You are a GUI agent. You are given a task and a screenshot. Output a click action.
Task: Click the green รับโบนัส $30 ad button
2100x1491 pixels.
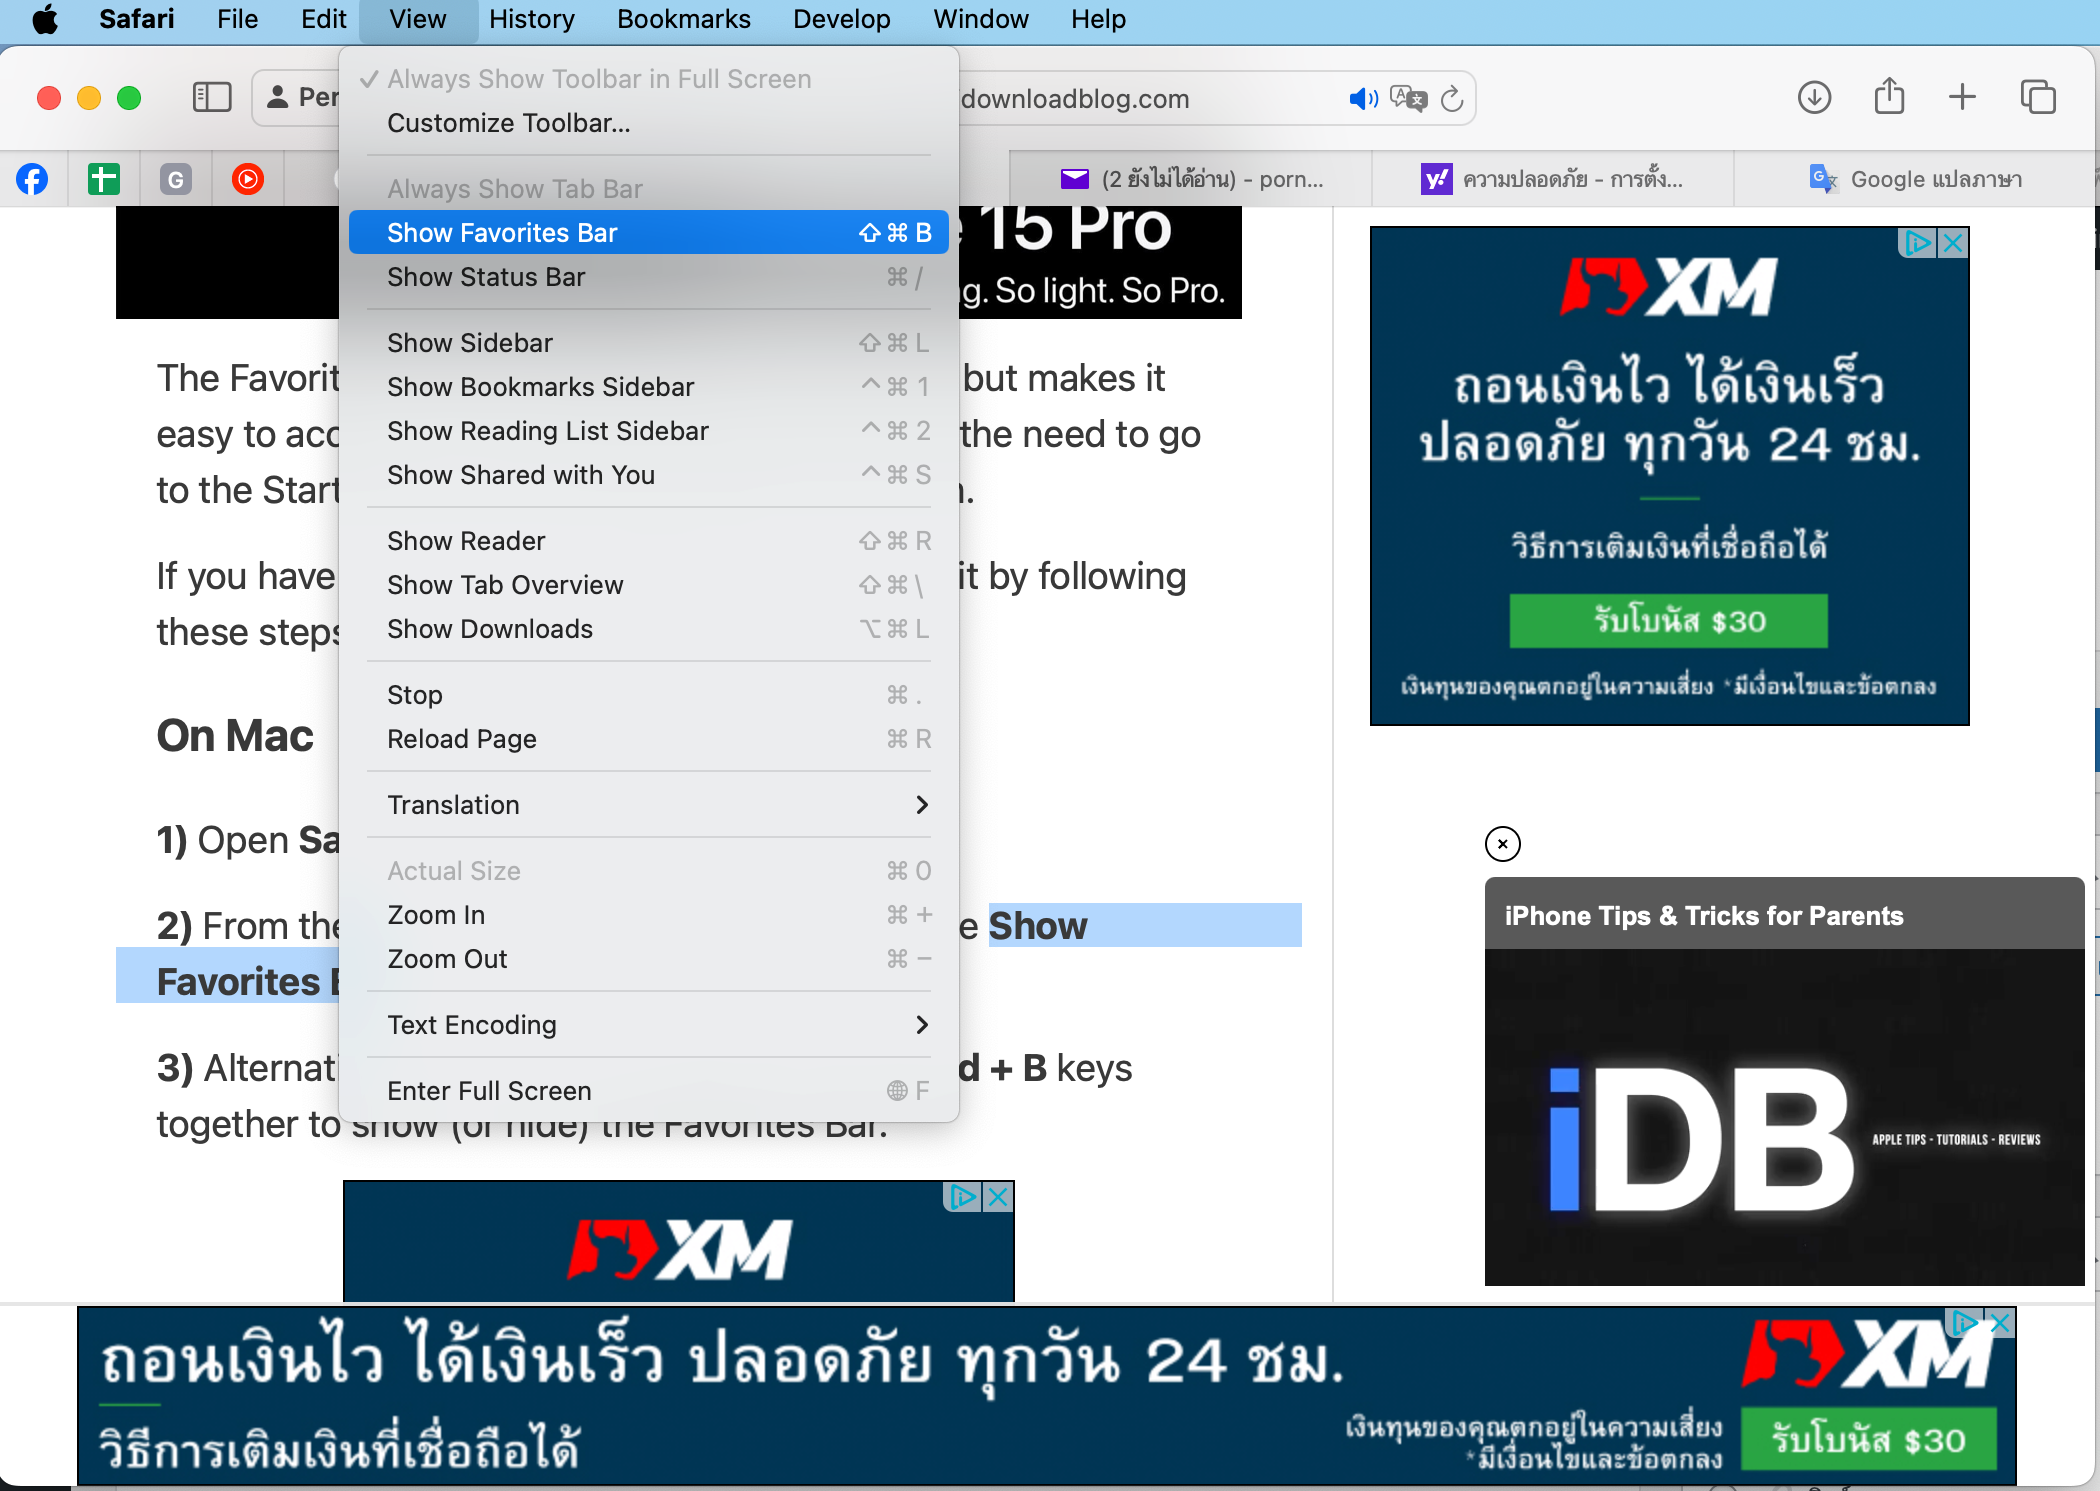1668,621
